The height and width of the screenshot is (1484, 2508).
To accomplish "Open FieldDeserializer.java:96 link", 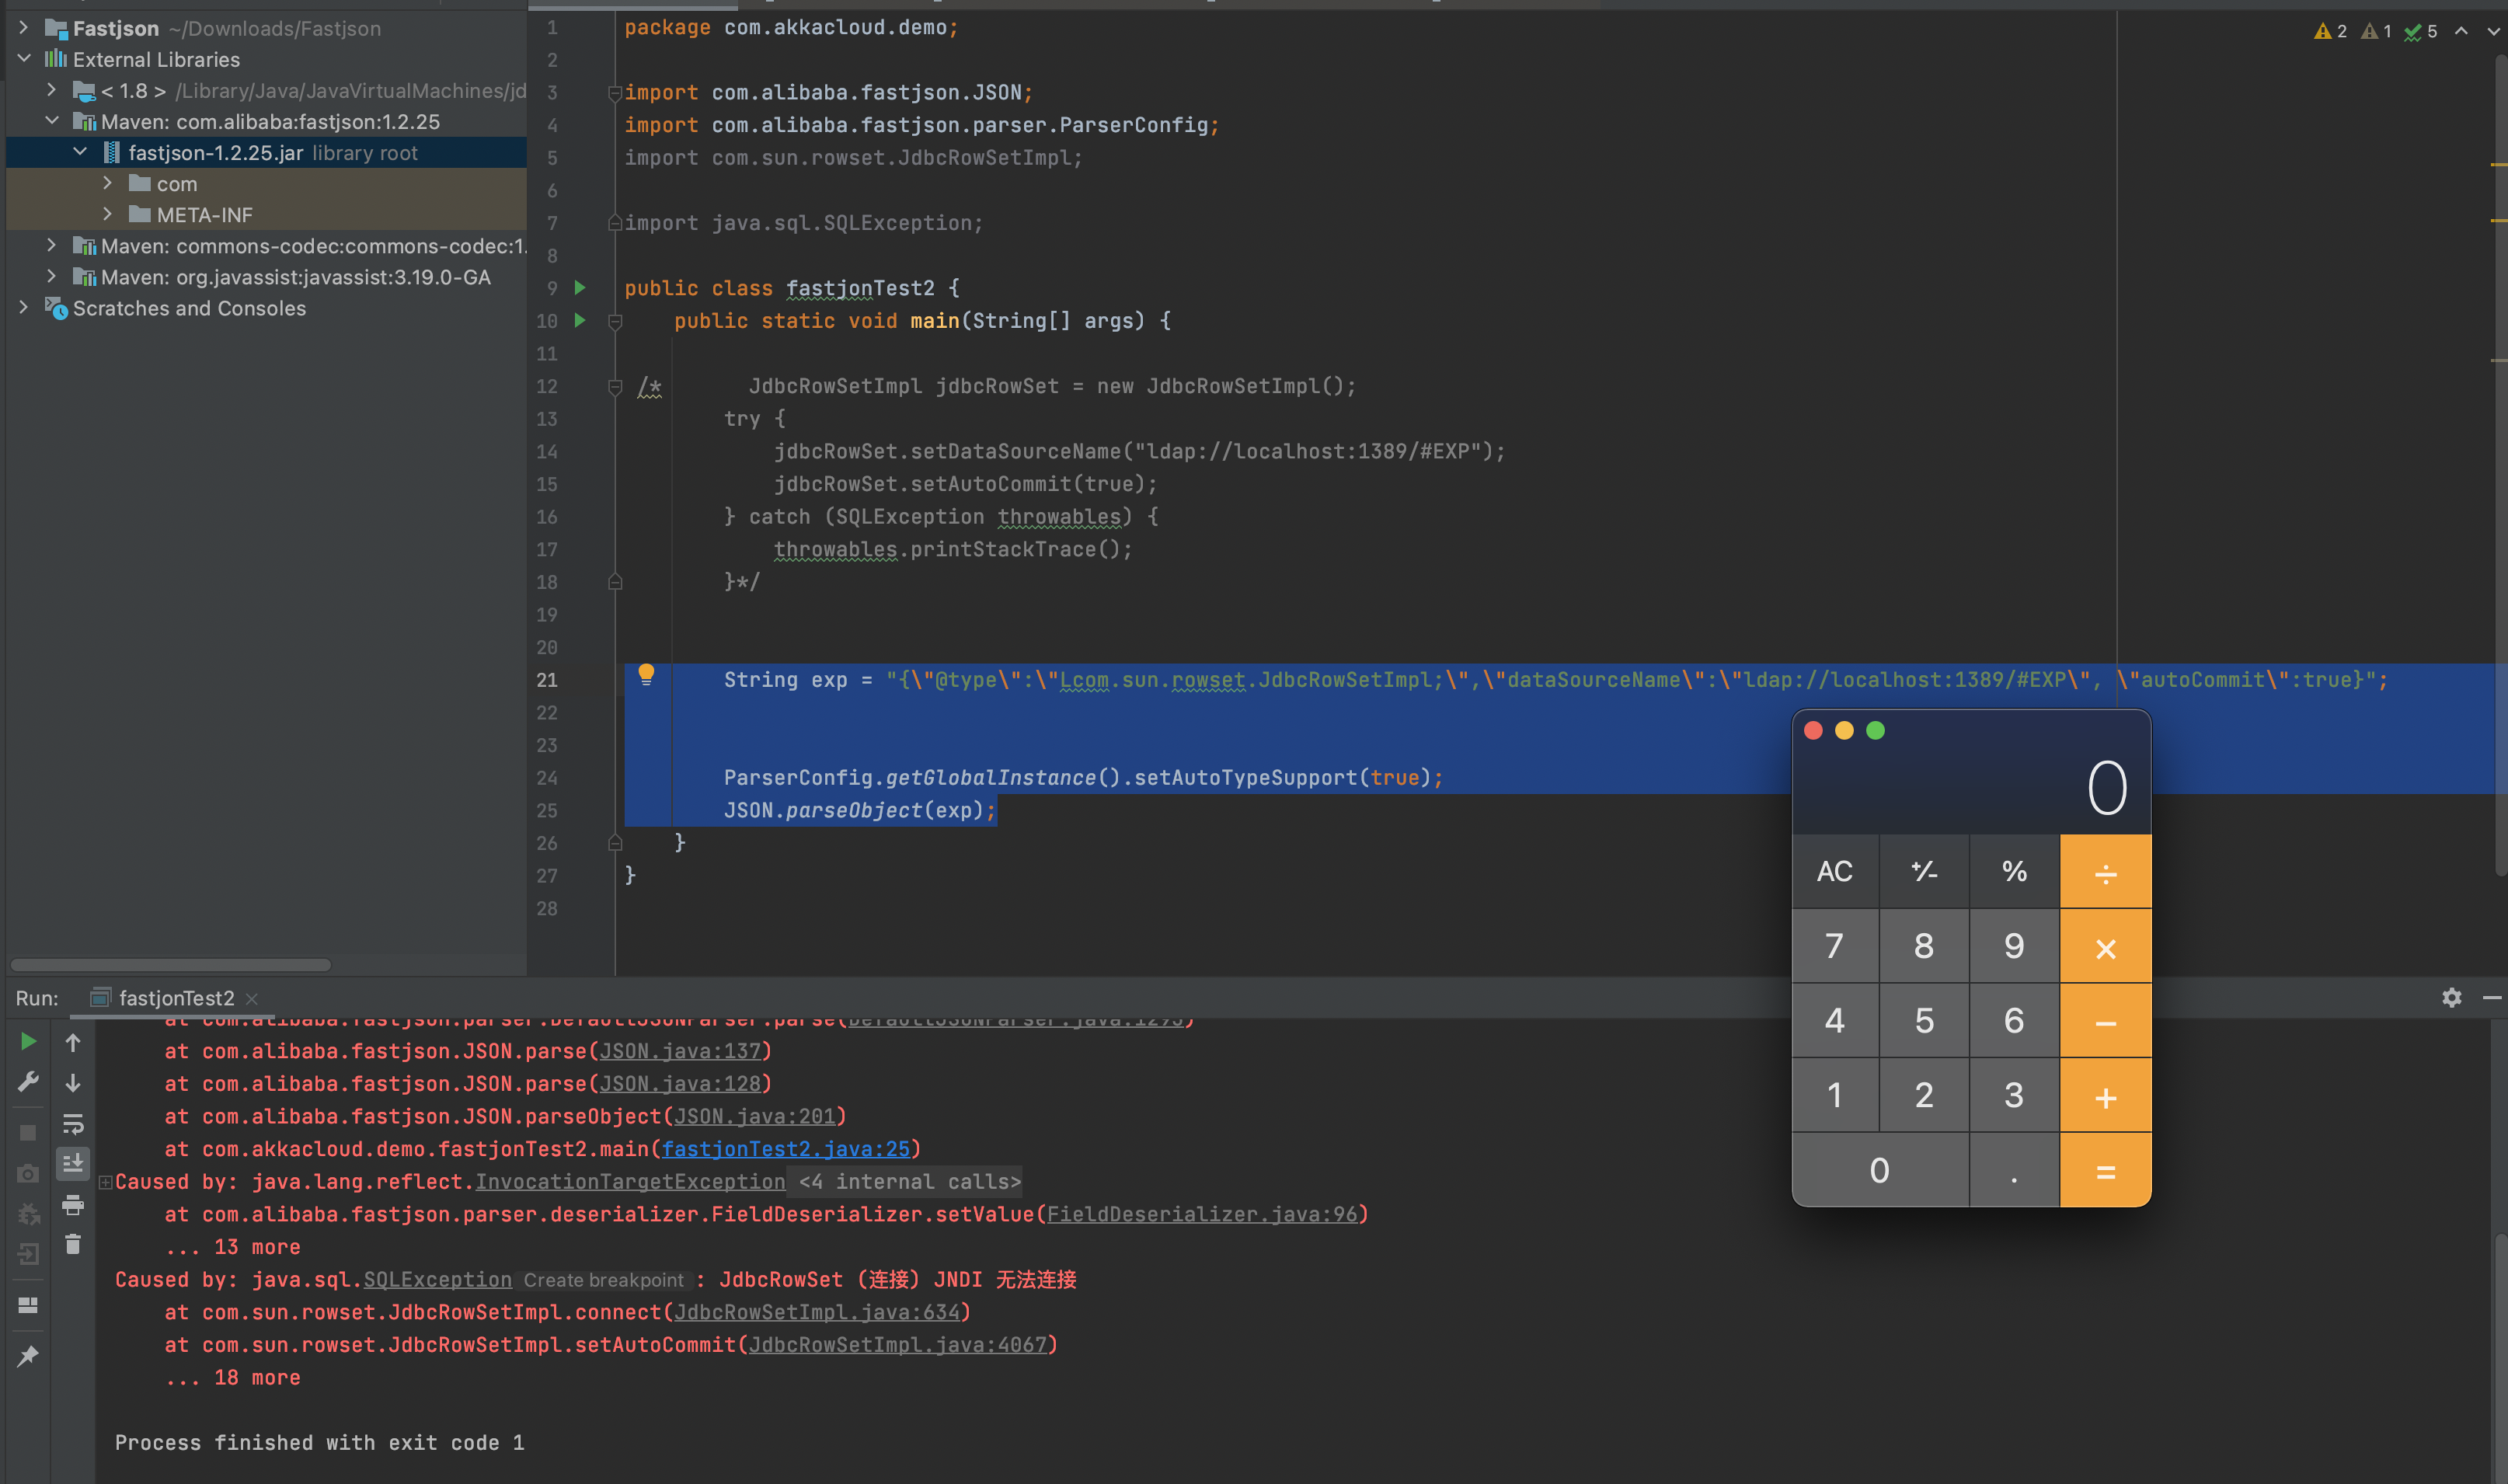I will tap(1203, 1214).
